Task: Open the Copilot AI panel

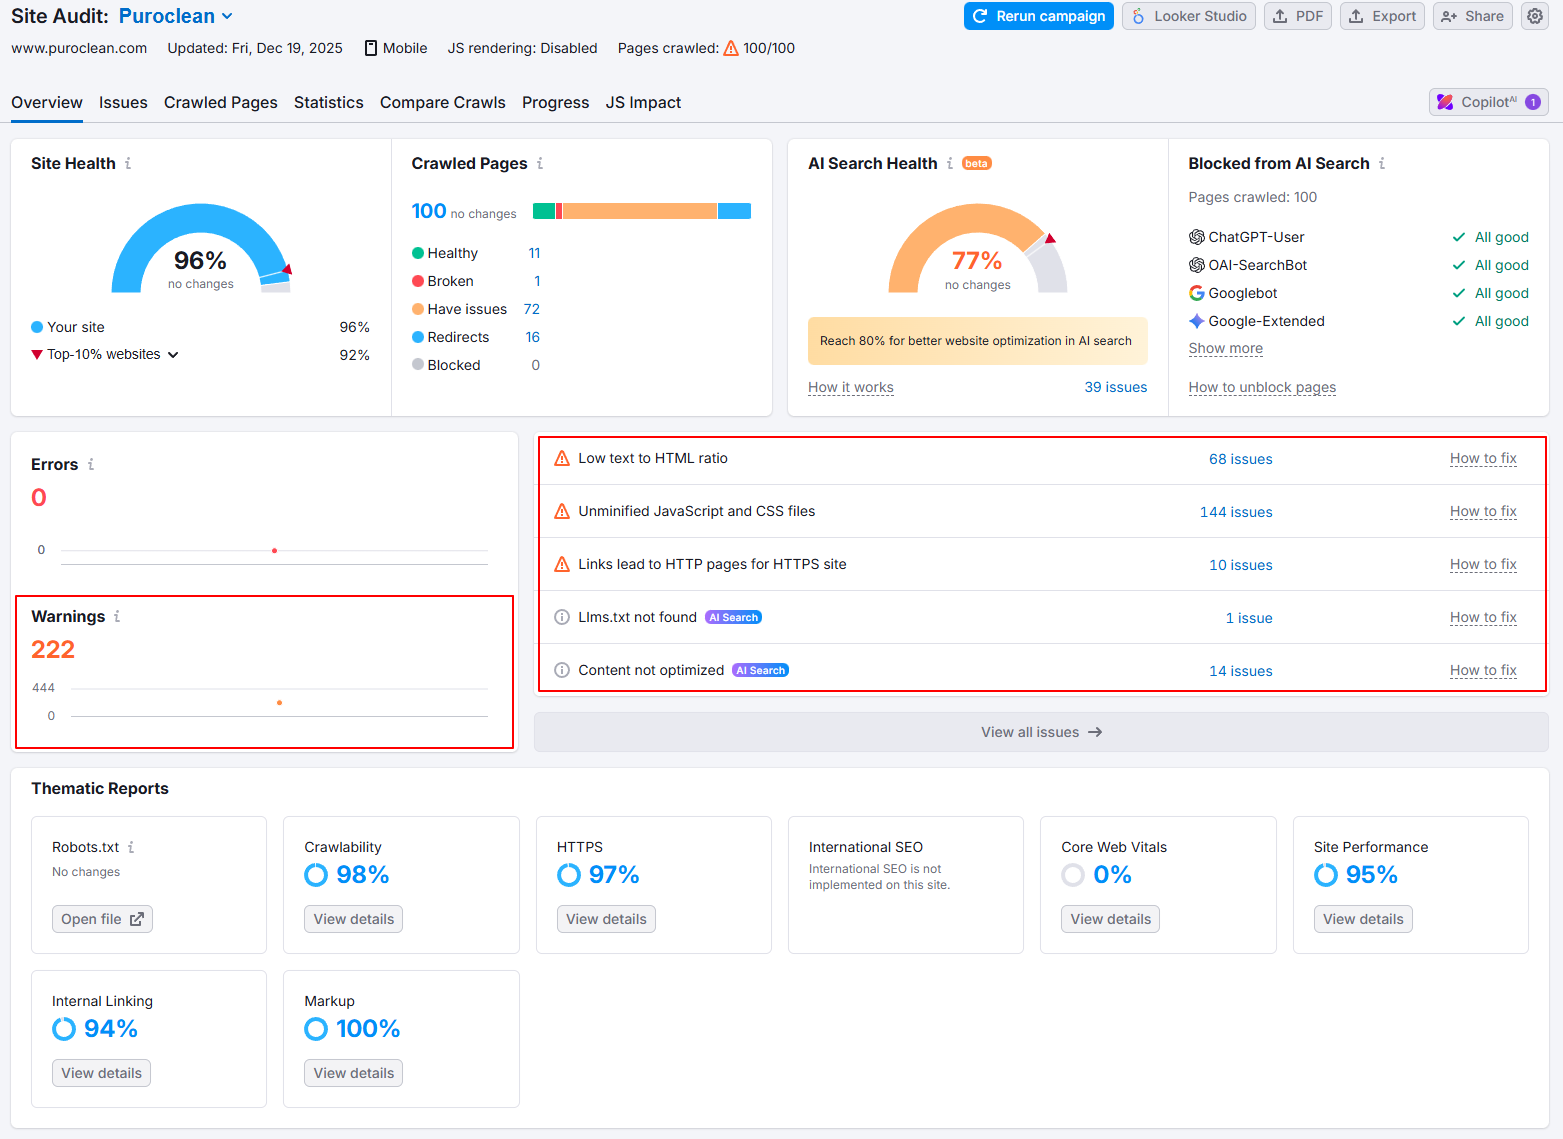Action: click(1488, 102)
